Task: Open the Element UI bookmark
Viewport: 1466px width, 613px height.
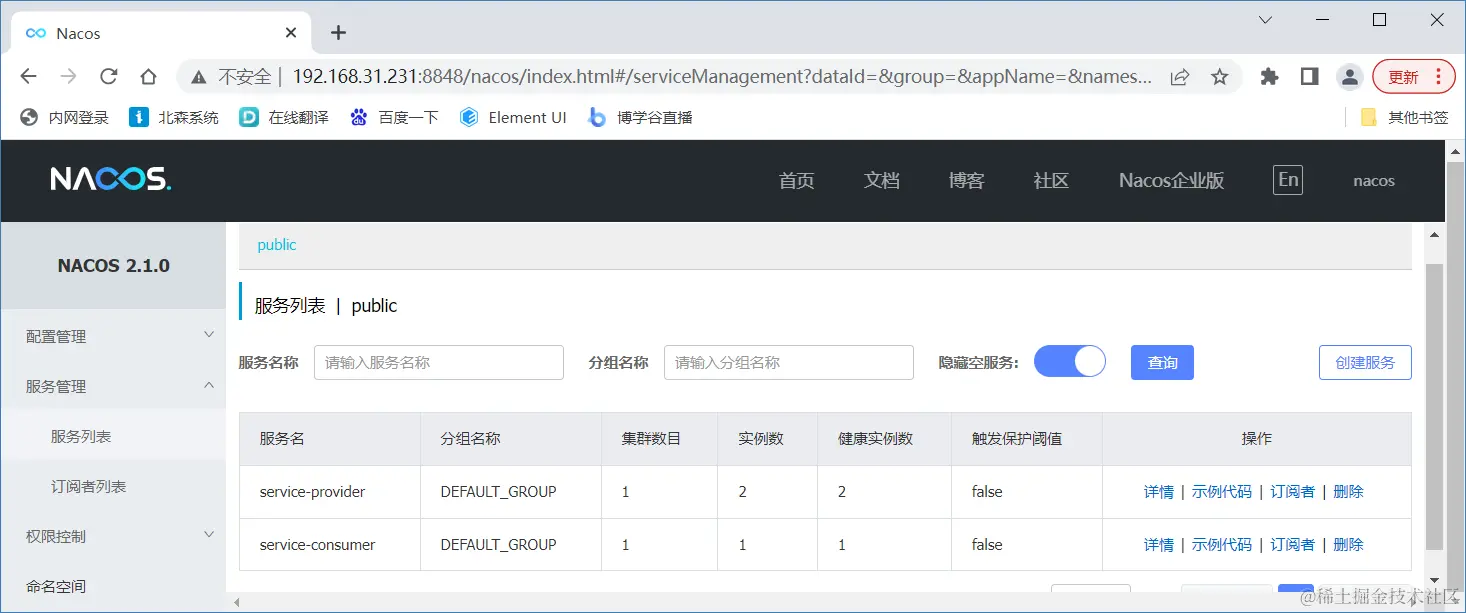Action: point(513,118)
